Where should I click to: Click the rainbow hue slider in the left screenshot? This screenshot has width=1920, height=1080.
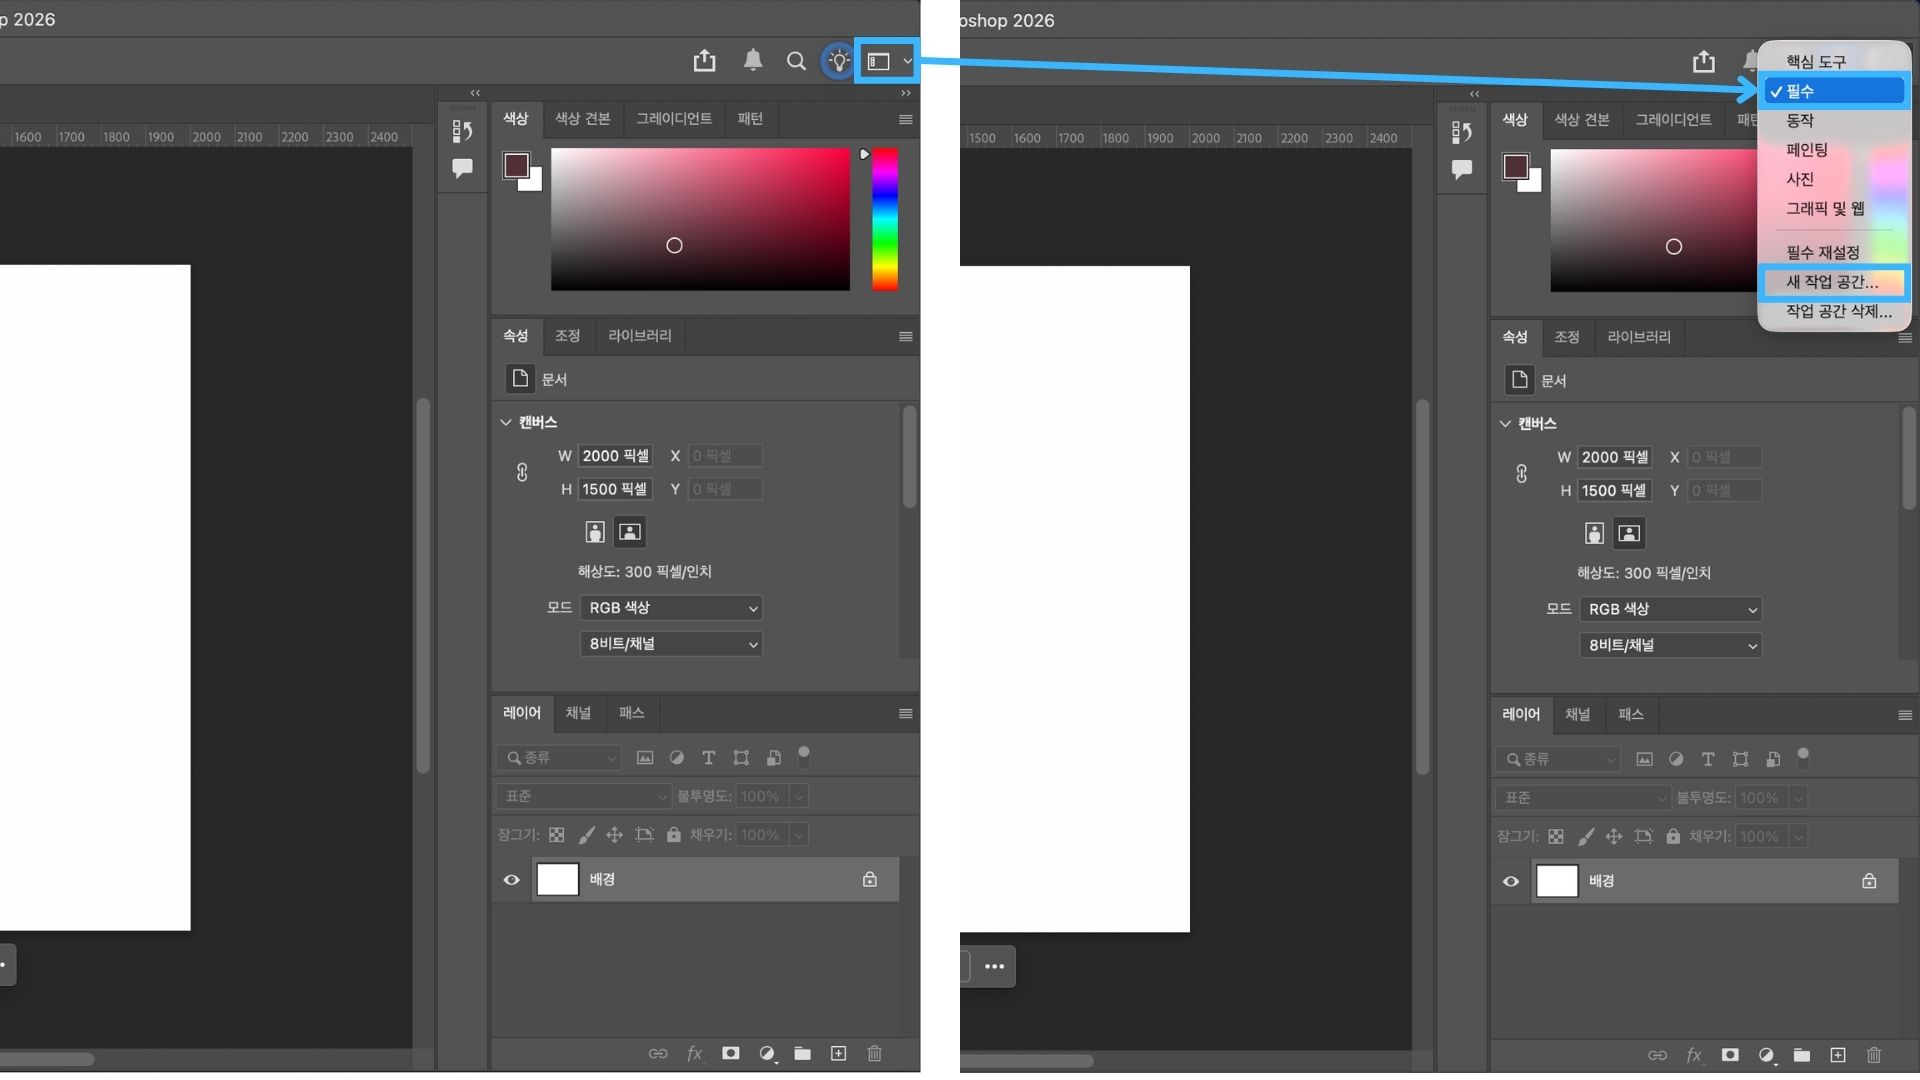[884, 220]
